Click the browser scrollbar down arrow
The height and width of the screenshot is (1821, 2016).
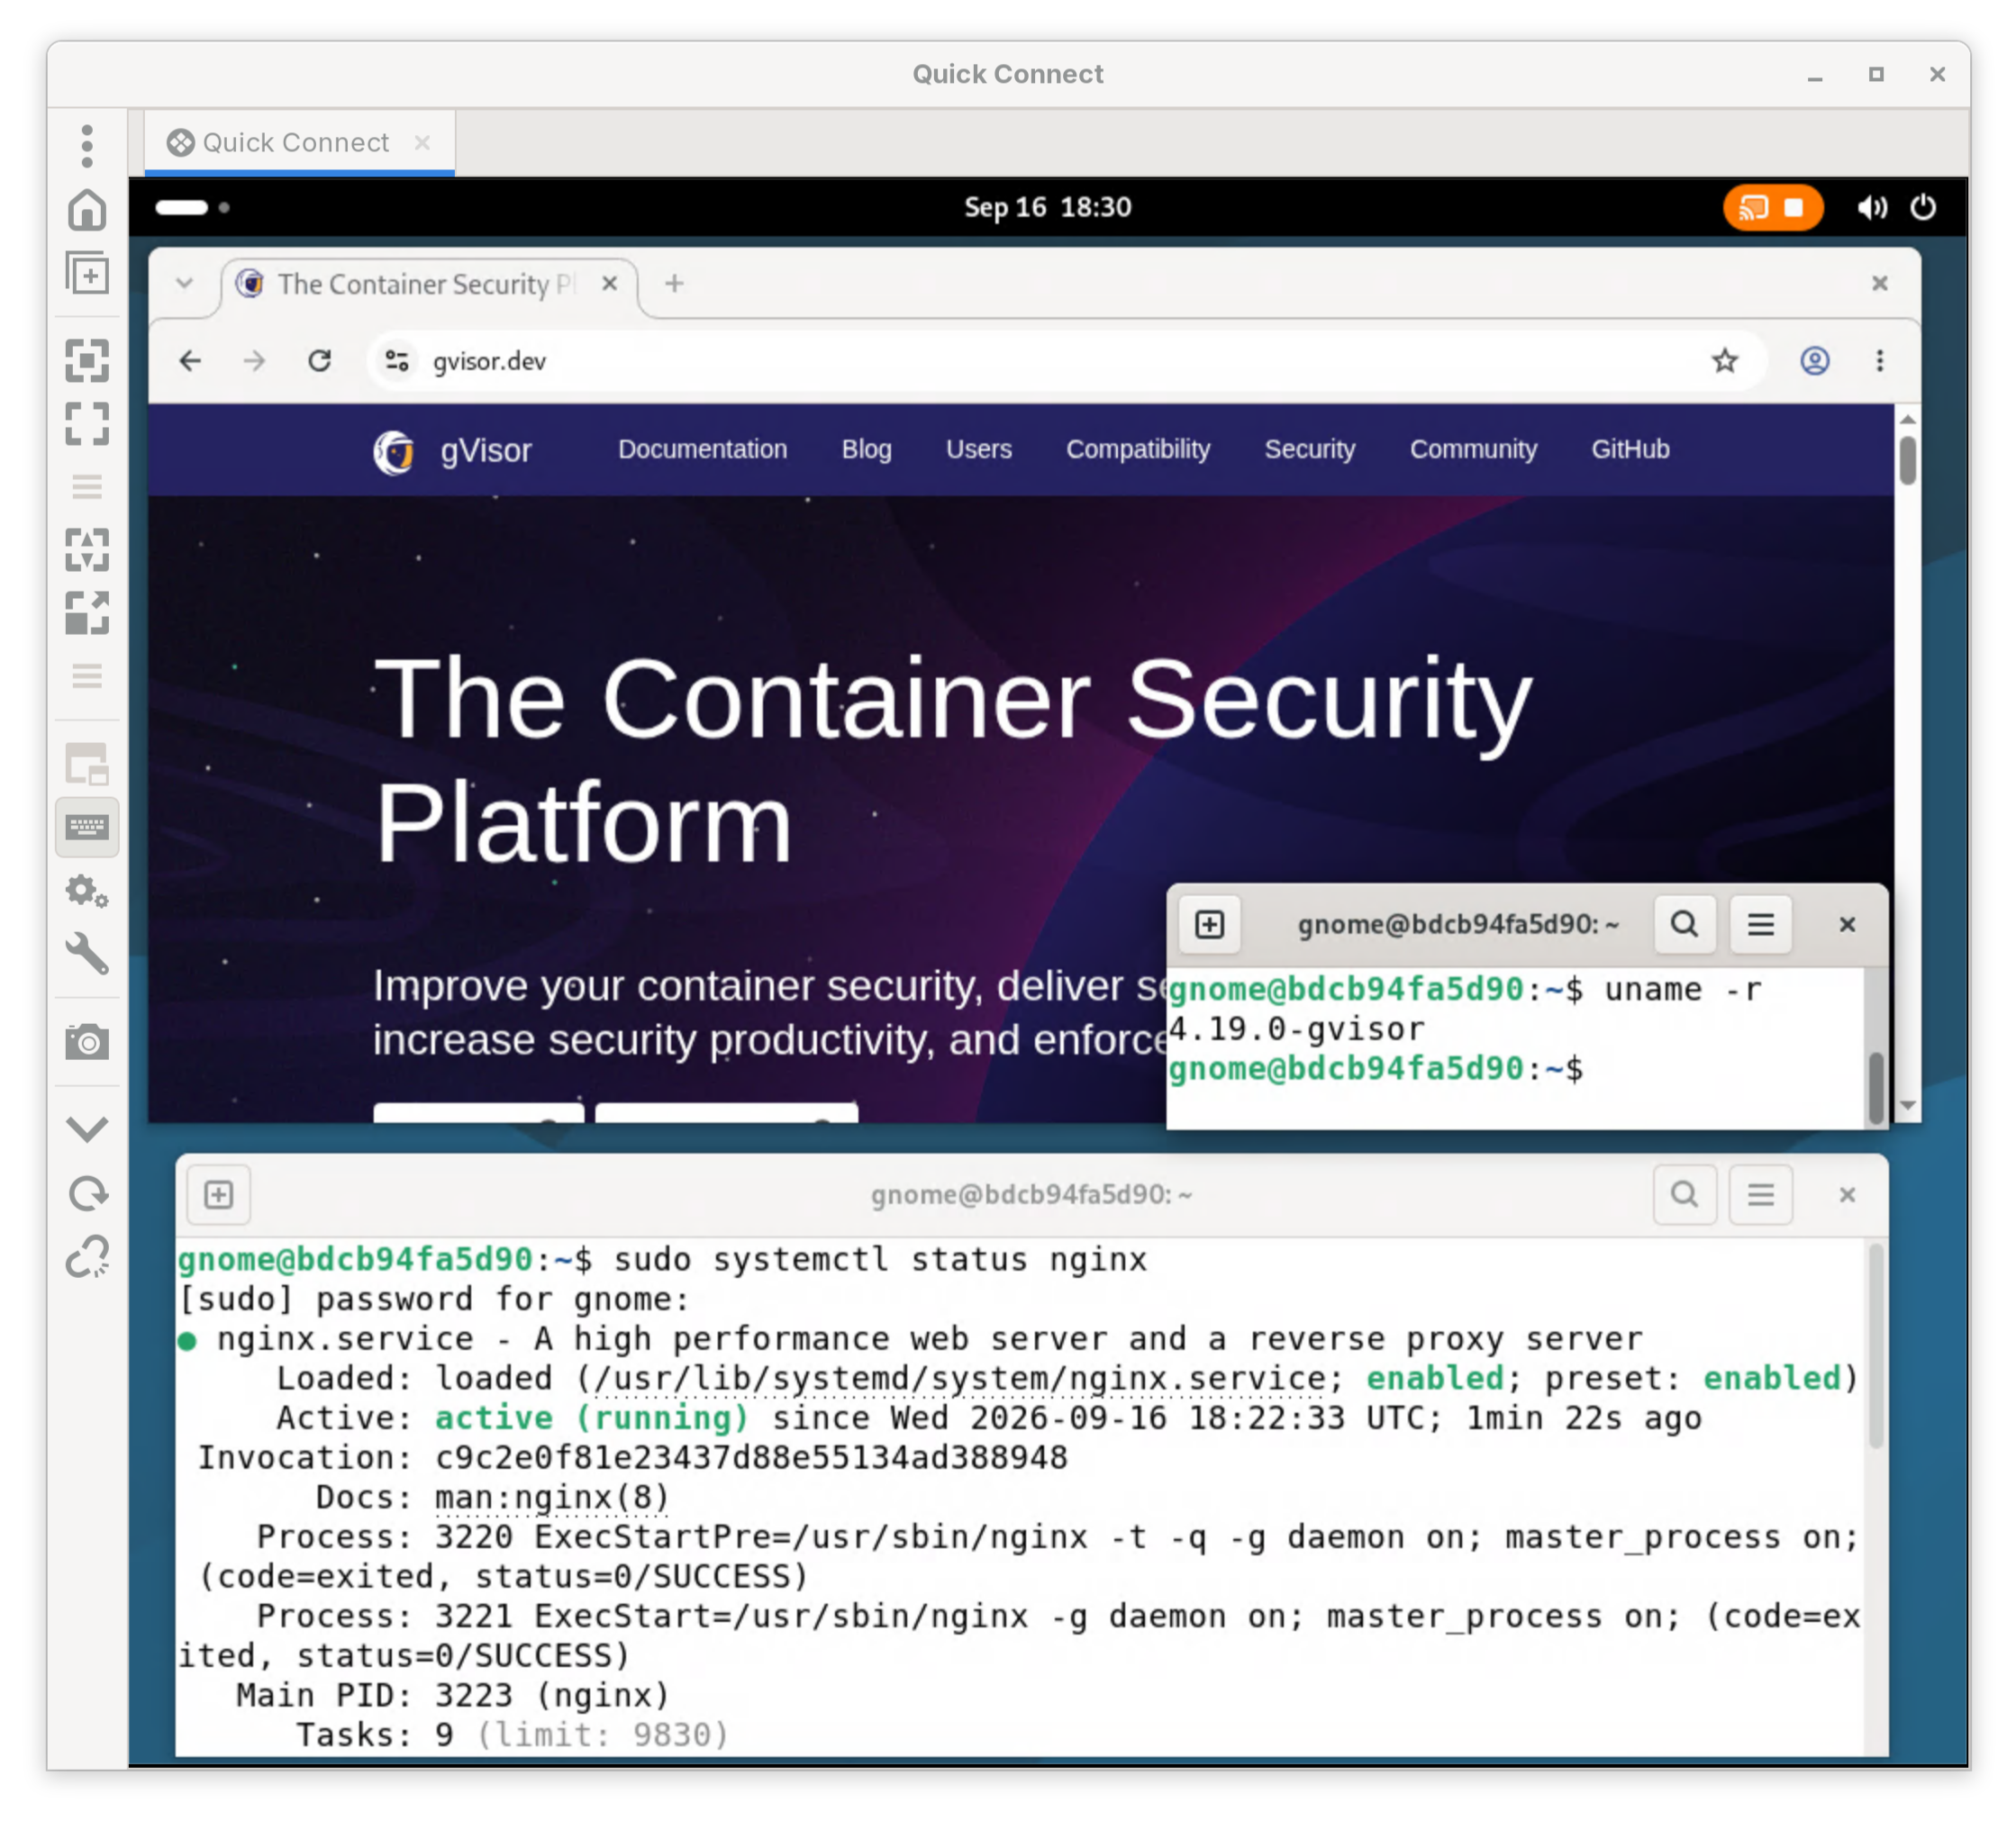click(x=1908, y=1105)
